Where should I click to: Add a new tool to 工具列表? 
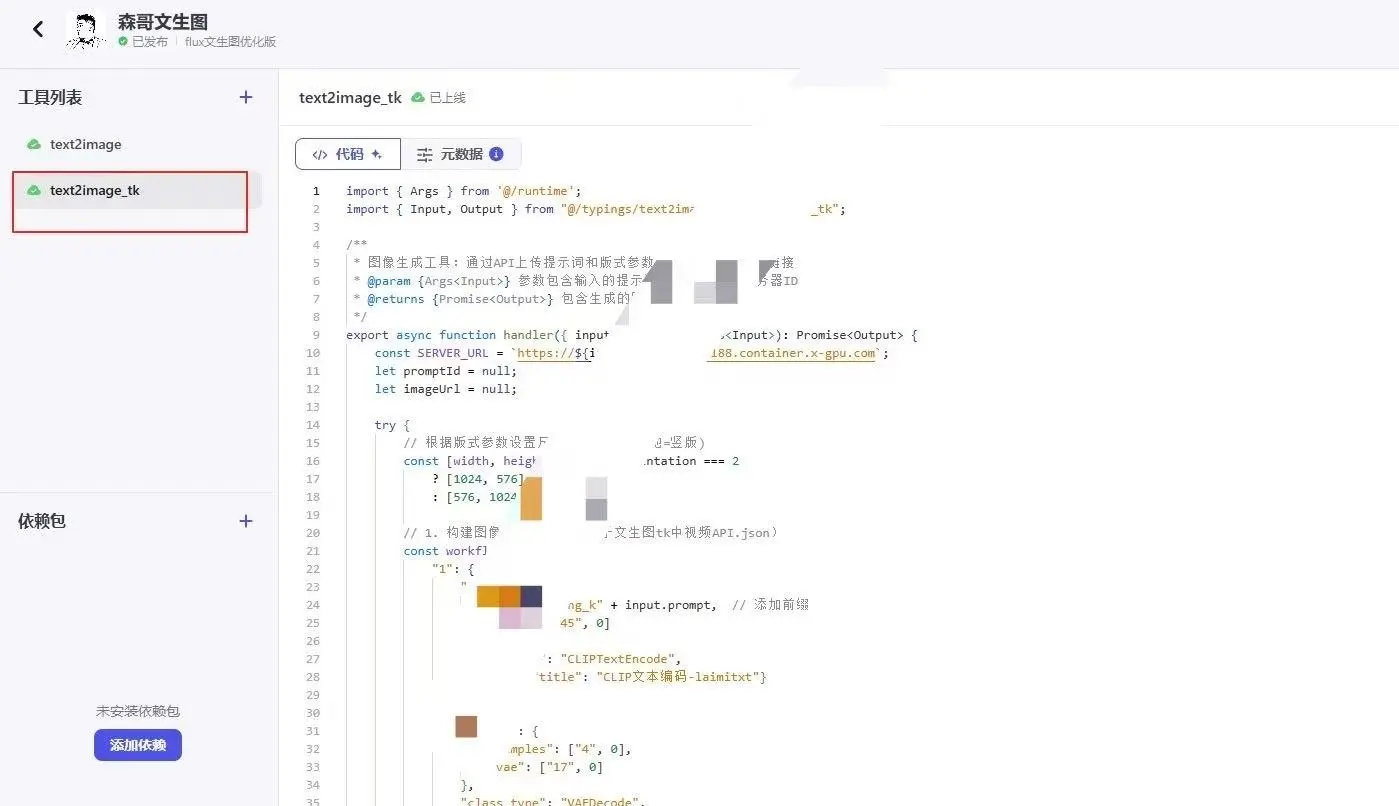coord(246,97)
